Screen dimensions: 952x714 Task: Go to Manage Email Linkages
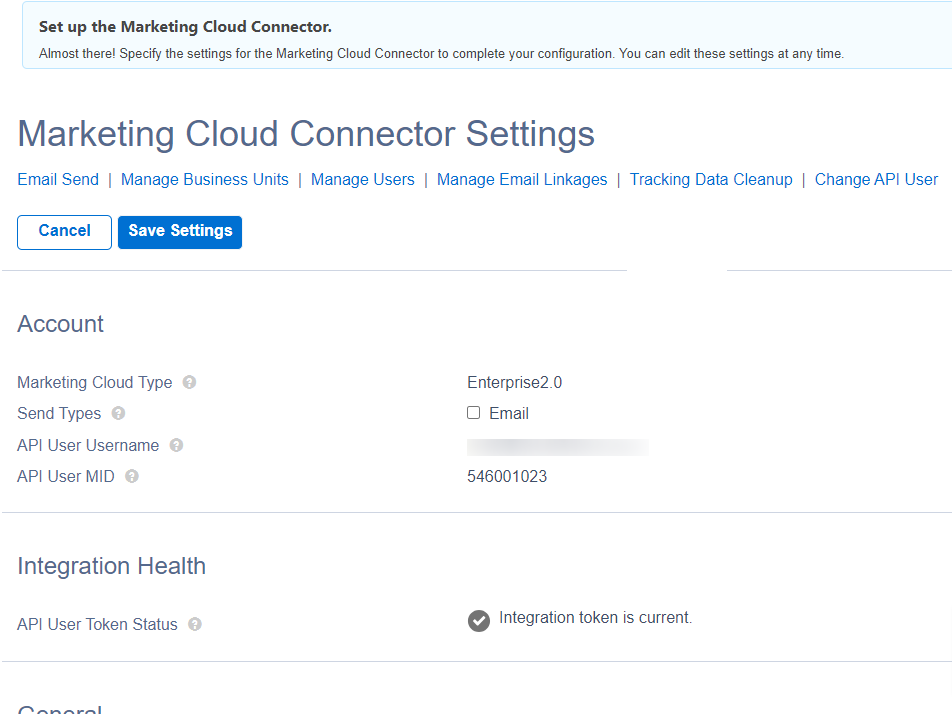click(521, 180)
